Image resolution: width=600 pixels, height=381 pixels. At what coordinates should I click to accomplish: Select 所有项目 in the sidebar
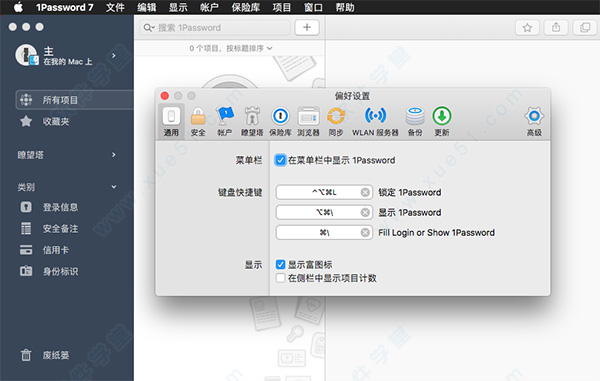point(75,100)
